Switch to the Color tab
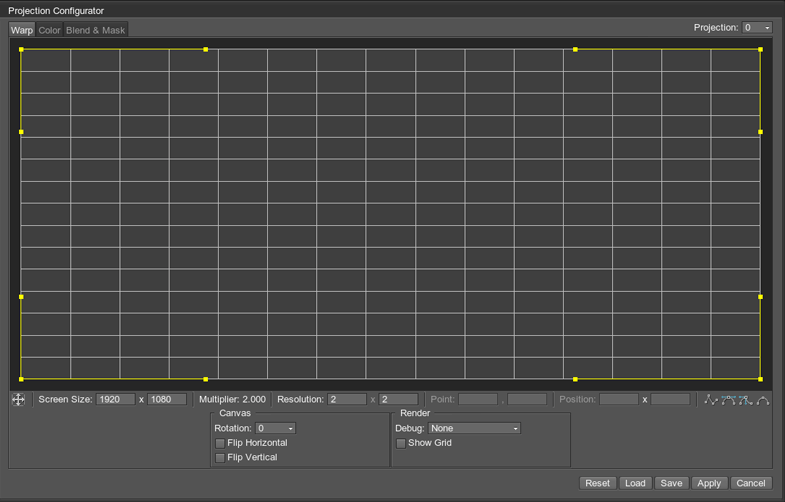 (49, 30)
